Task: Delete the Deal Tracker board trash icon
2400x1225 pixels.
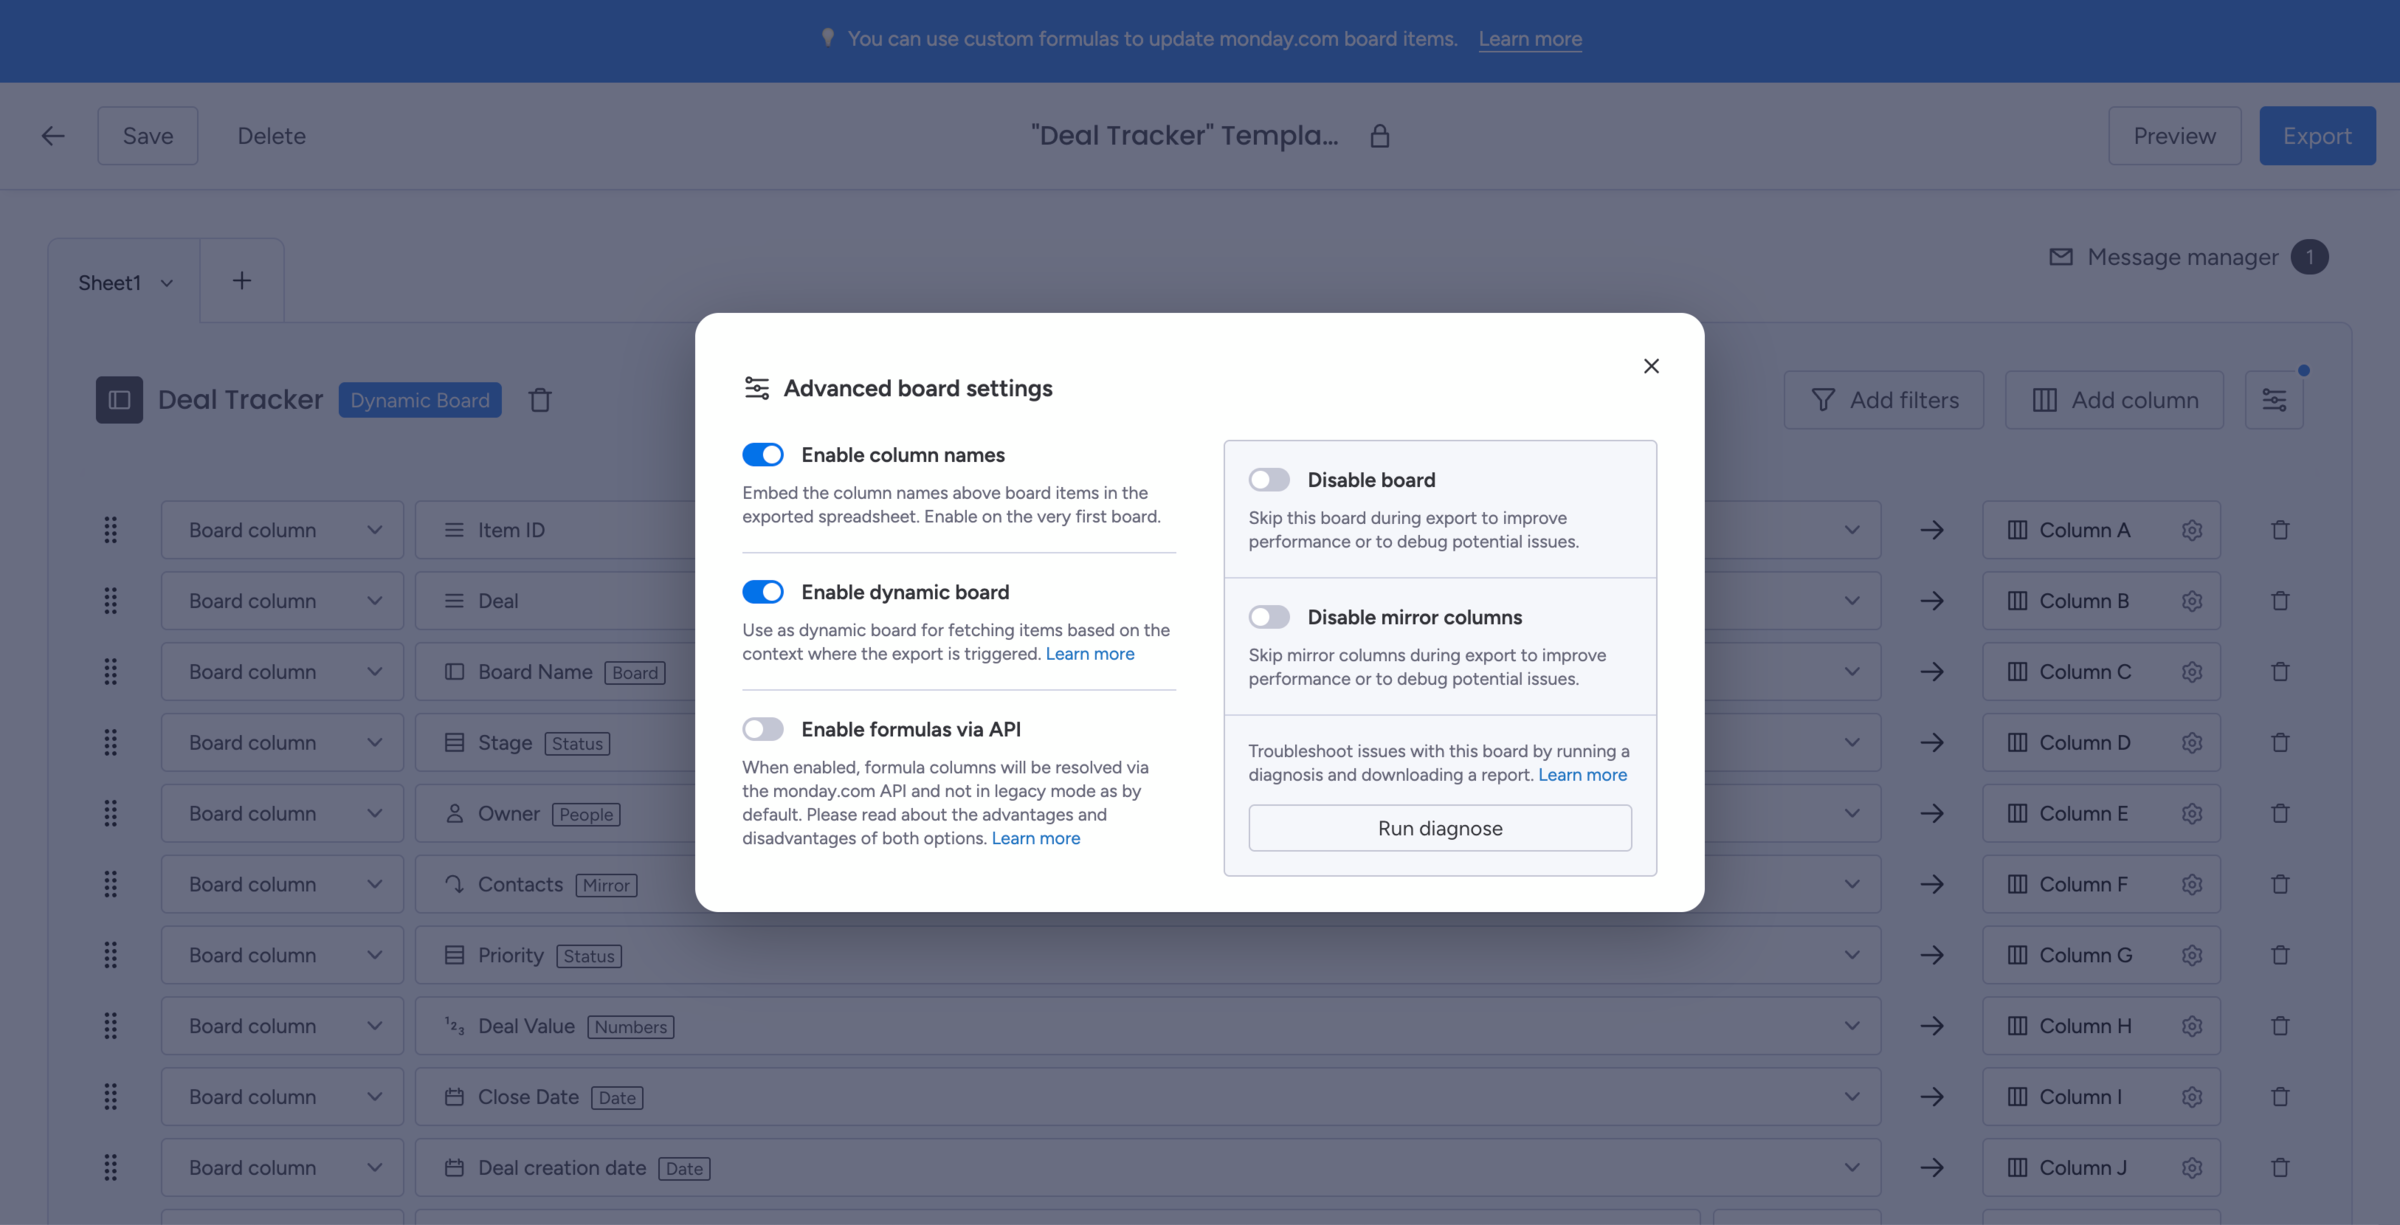Action: 540,400
